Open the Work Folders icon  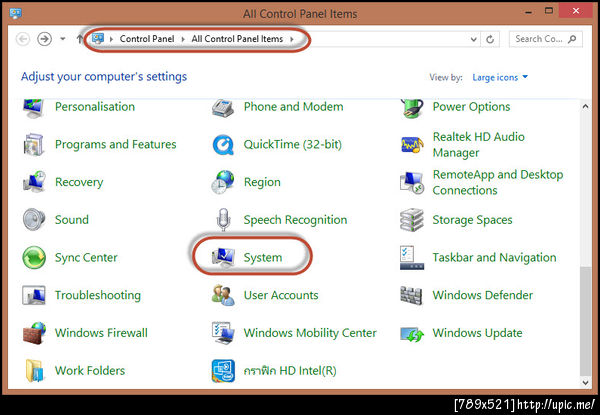click(x=34, y=370)
